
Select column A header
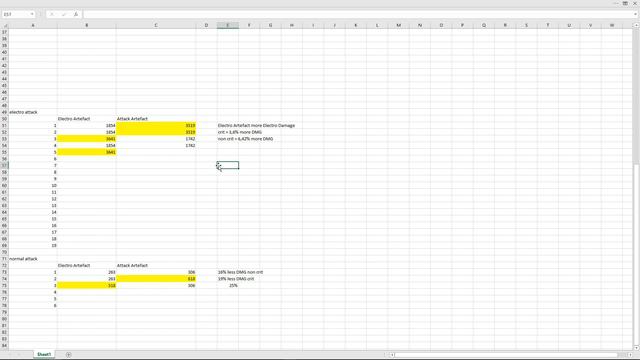(x=33, y=25)
